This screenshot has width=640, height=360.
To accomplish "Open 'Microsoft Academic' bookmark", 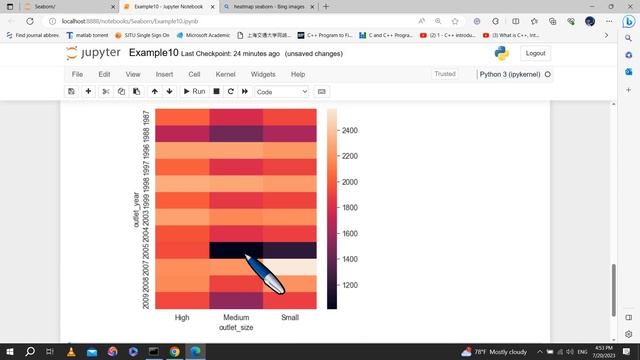I will pos(203,36).
